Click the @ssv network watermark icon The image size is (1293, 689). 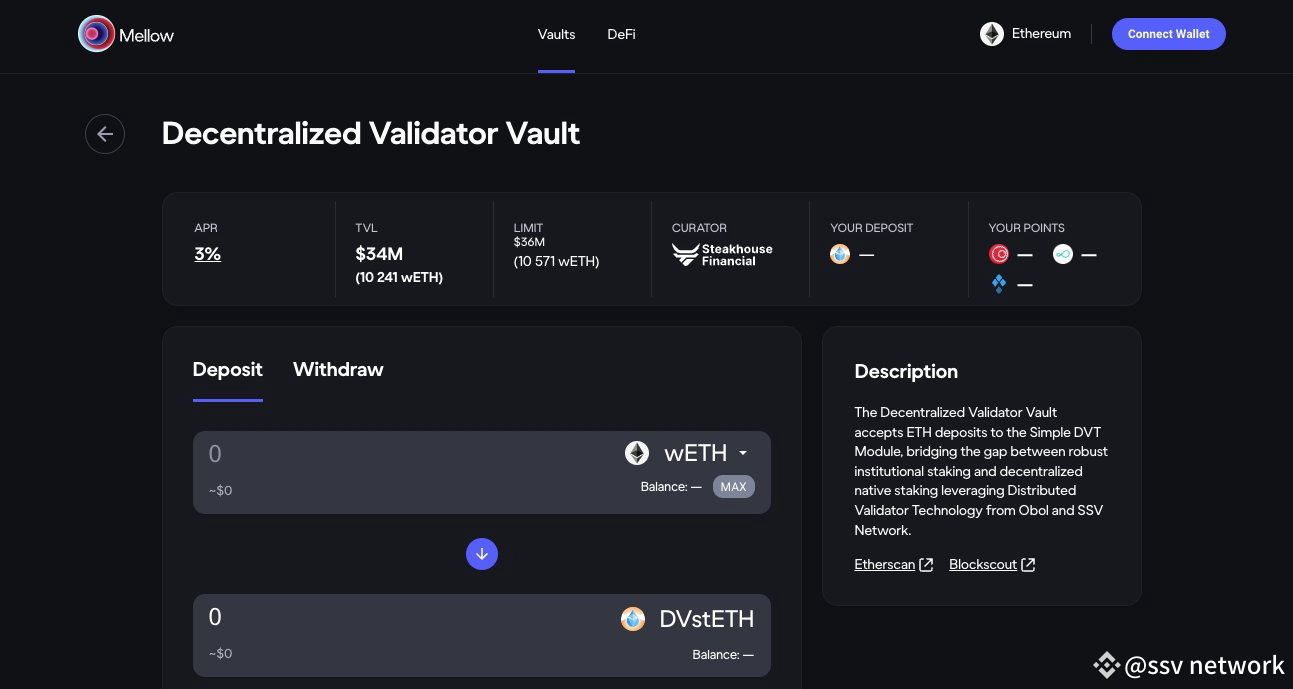point(1106,664)
